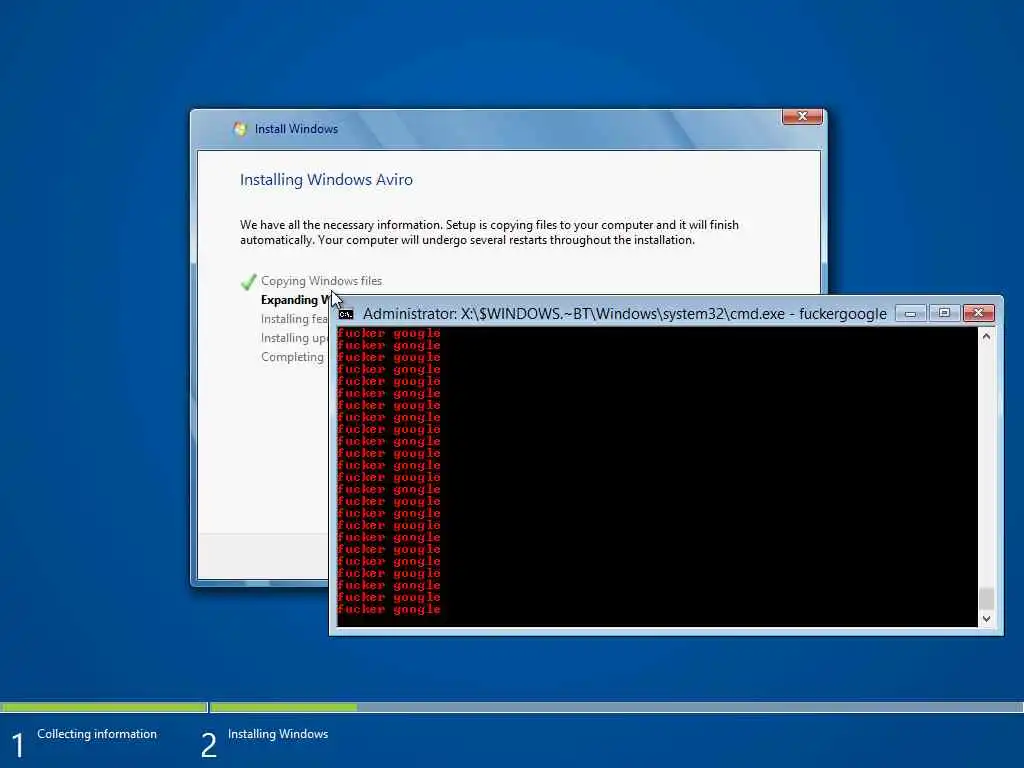This screenshot has width=1024, height=768.
Task: Minimize the Administrator cmd.exe window
Action: coord(910,313)
